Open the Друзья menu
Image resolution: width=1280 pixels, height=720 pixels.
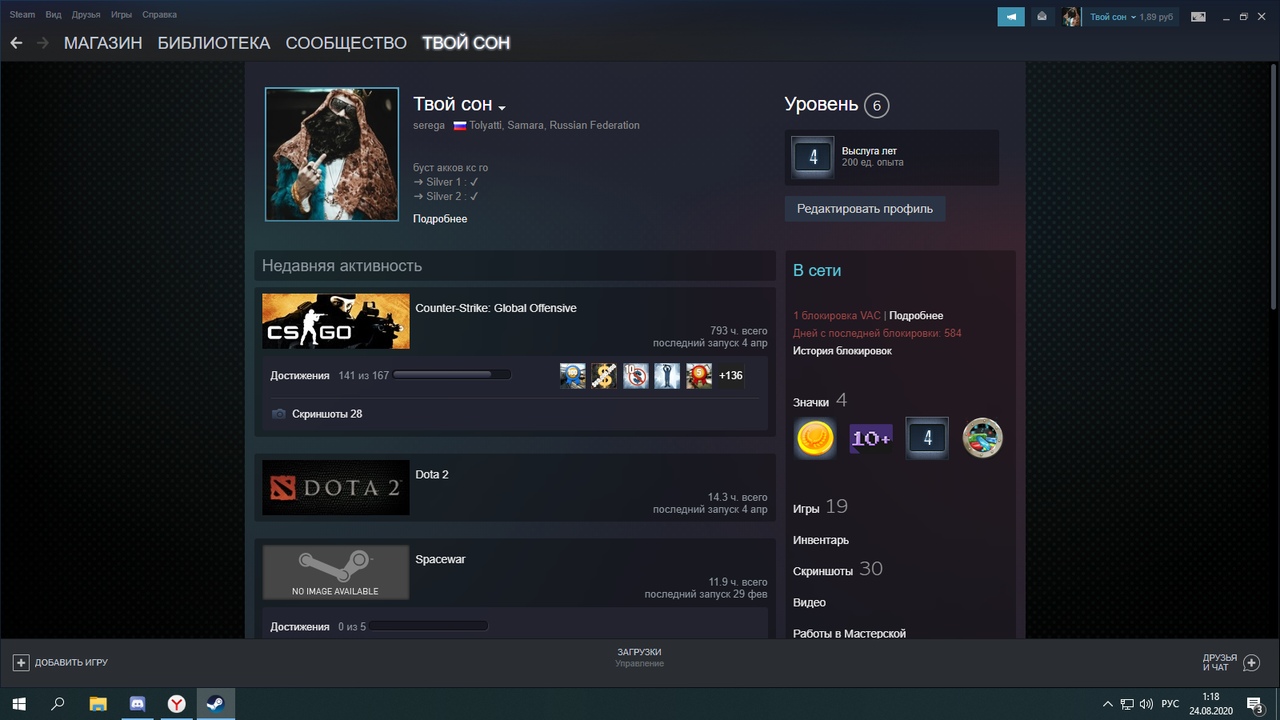86,15
